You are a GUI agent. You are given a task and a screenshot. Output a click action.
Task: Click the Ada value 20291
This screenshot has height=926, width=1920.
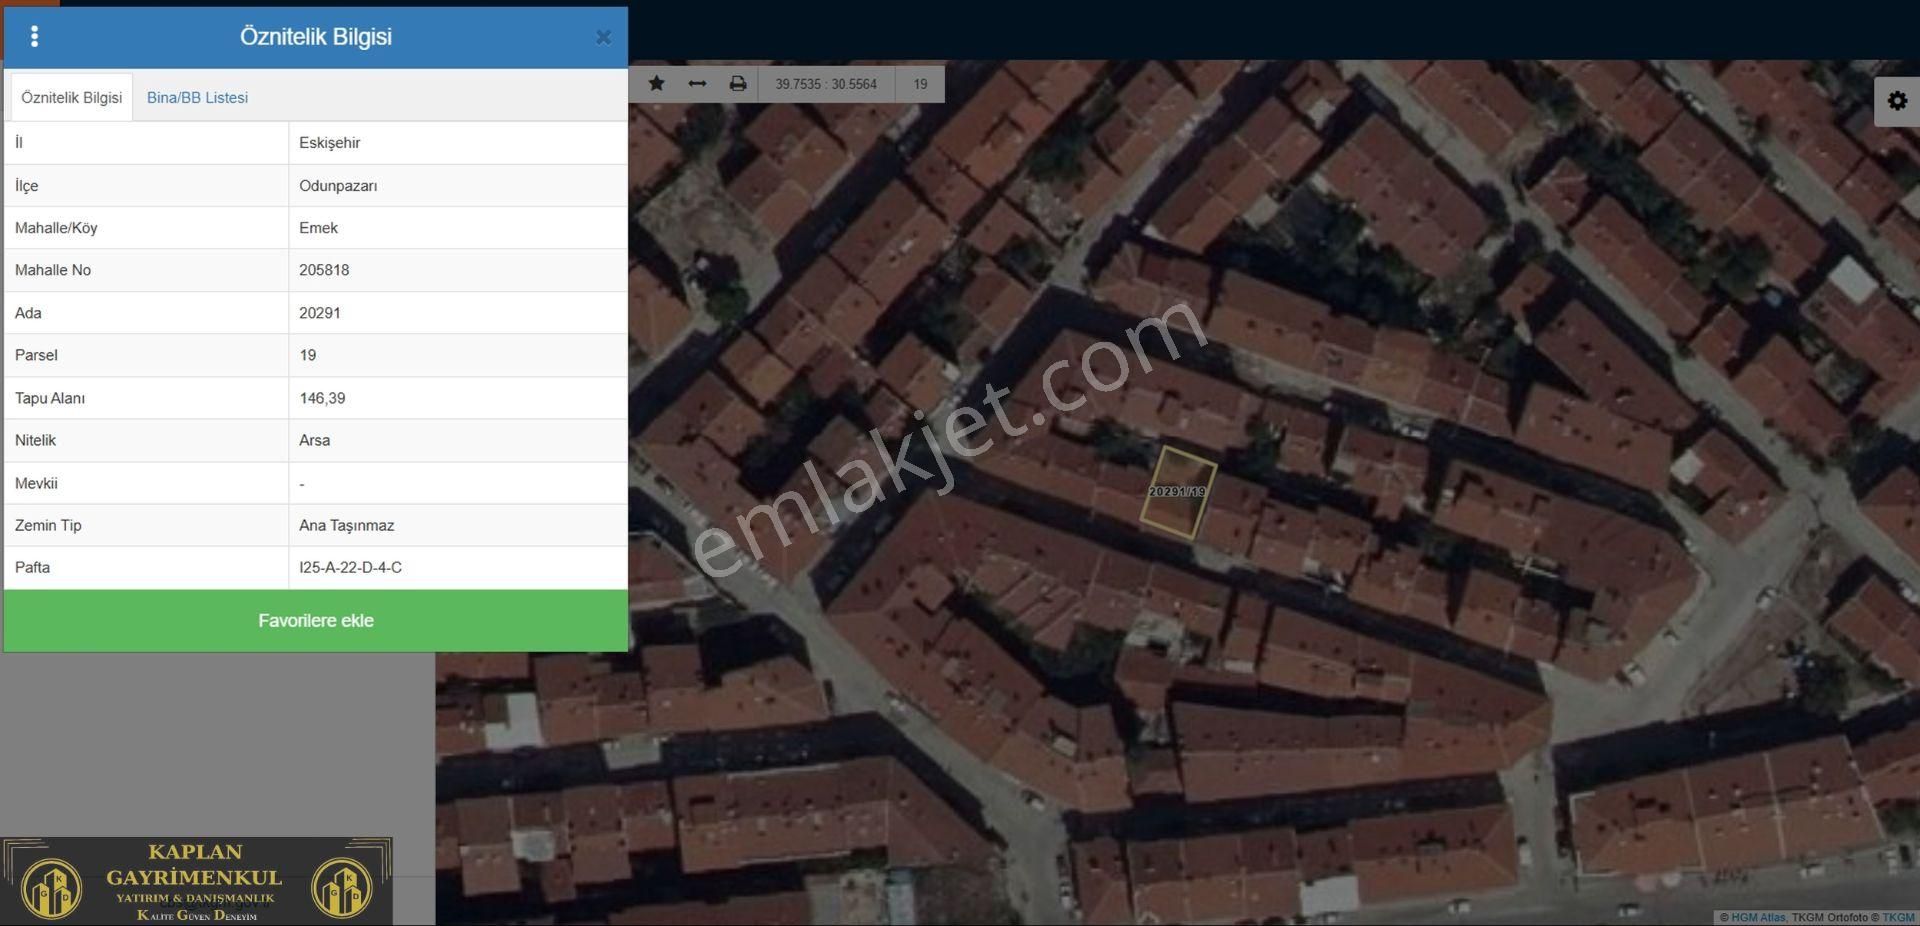click(x=320, y=313)
